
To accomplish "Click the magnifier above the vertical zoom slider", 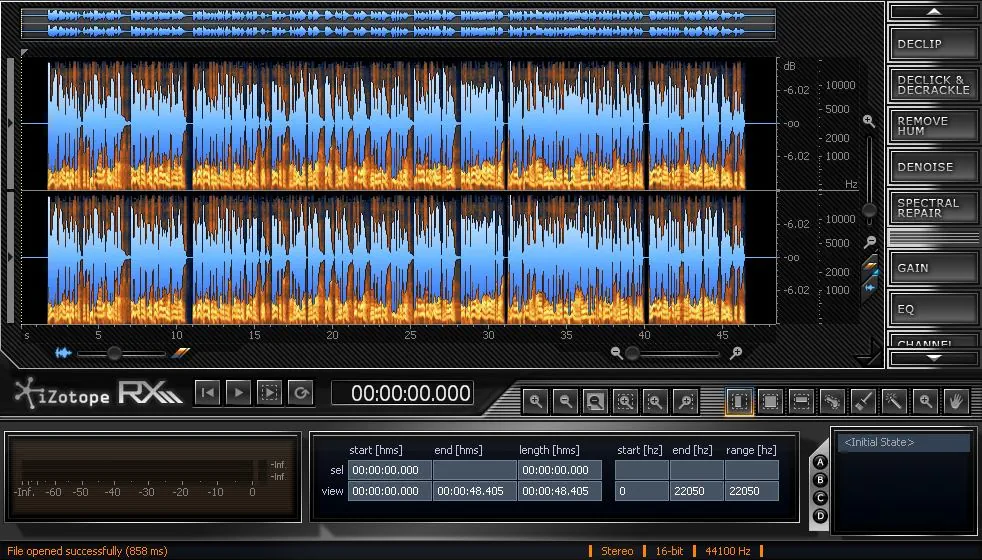I will click(869, 122).
